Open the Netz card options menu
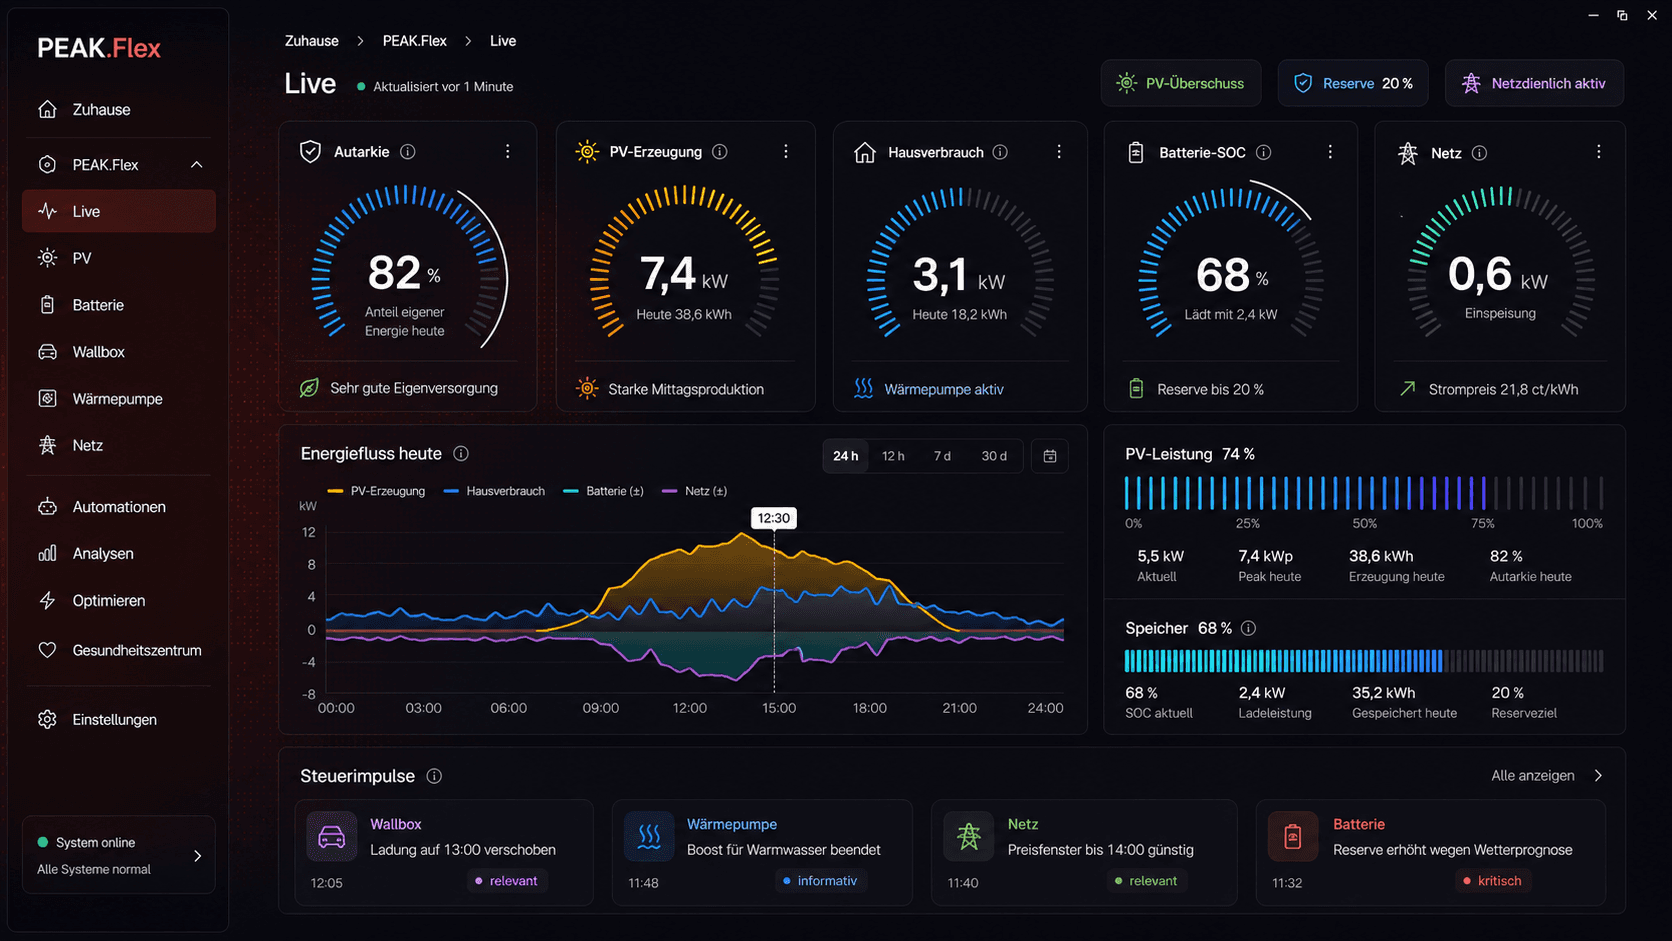 click(x=1599, y=152)
